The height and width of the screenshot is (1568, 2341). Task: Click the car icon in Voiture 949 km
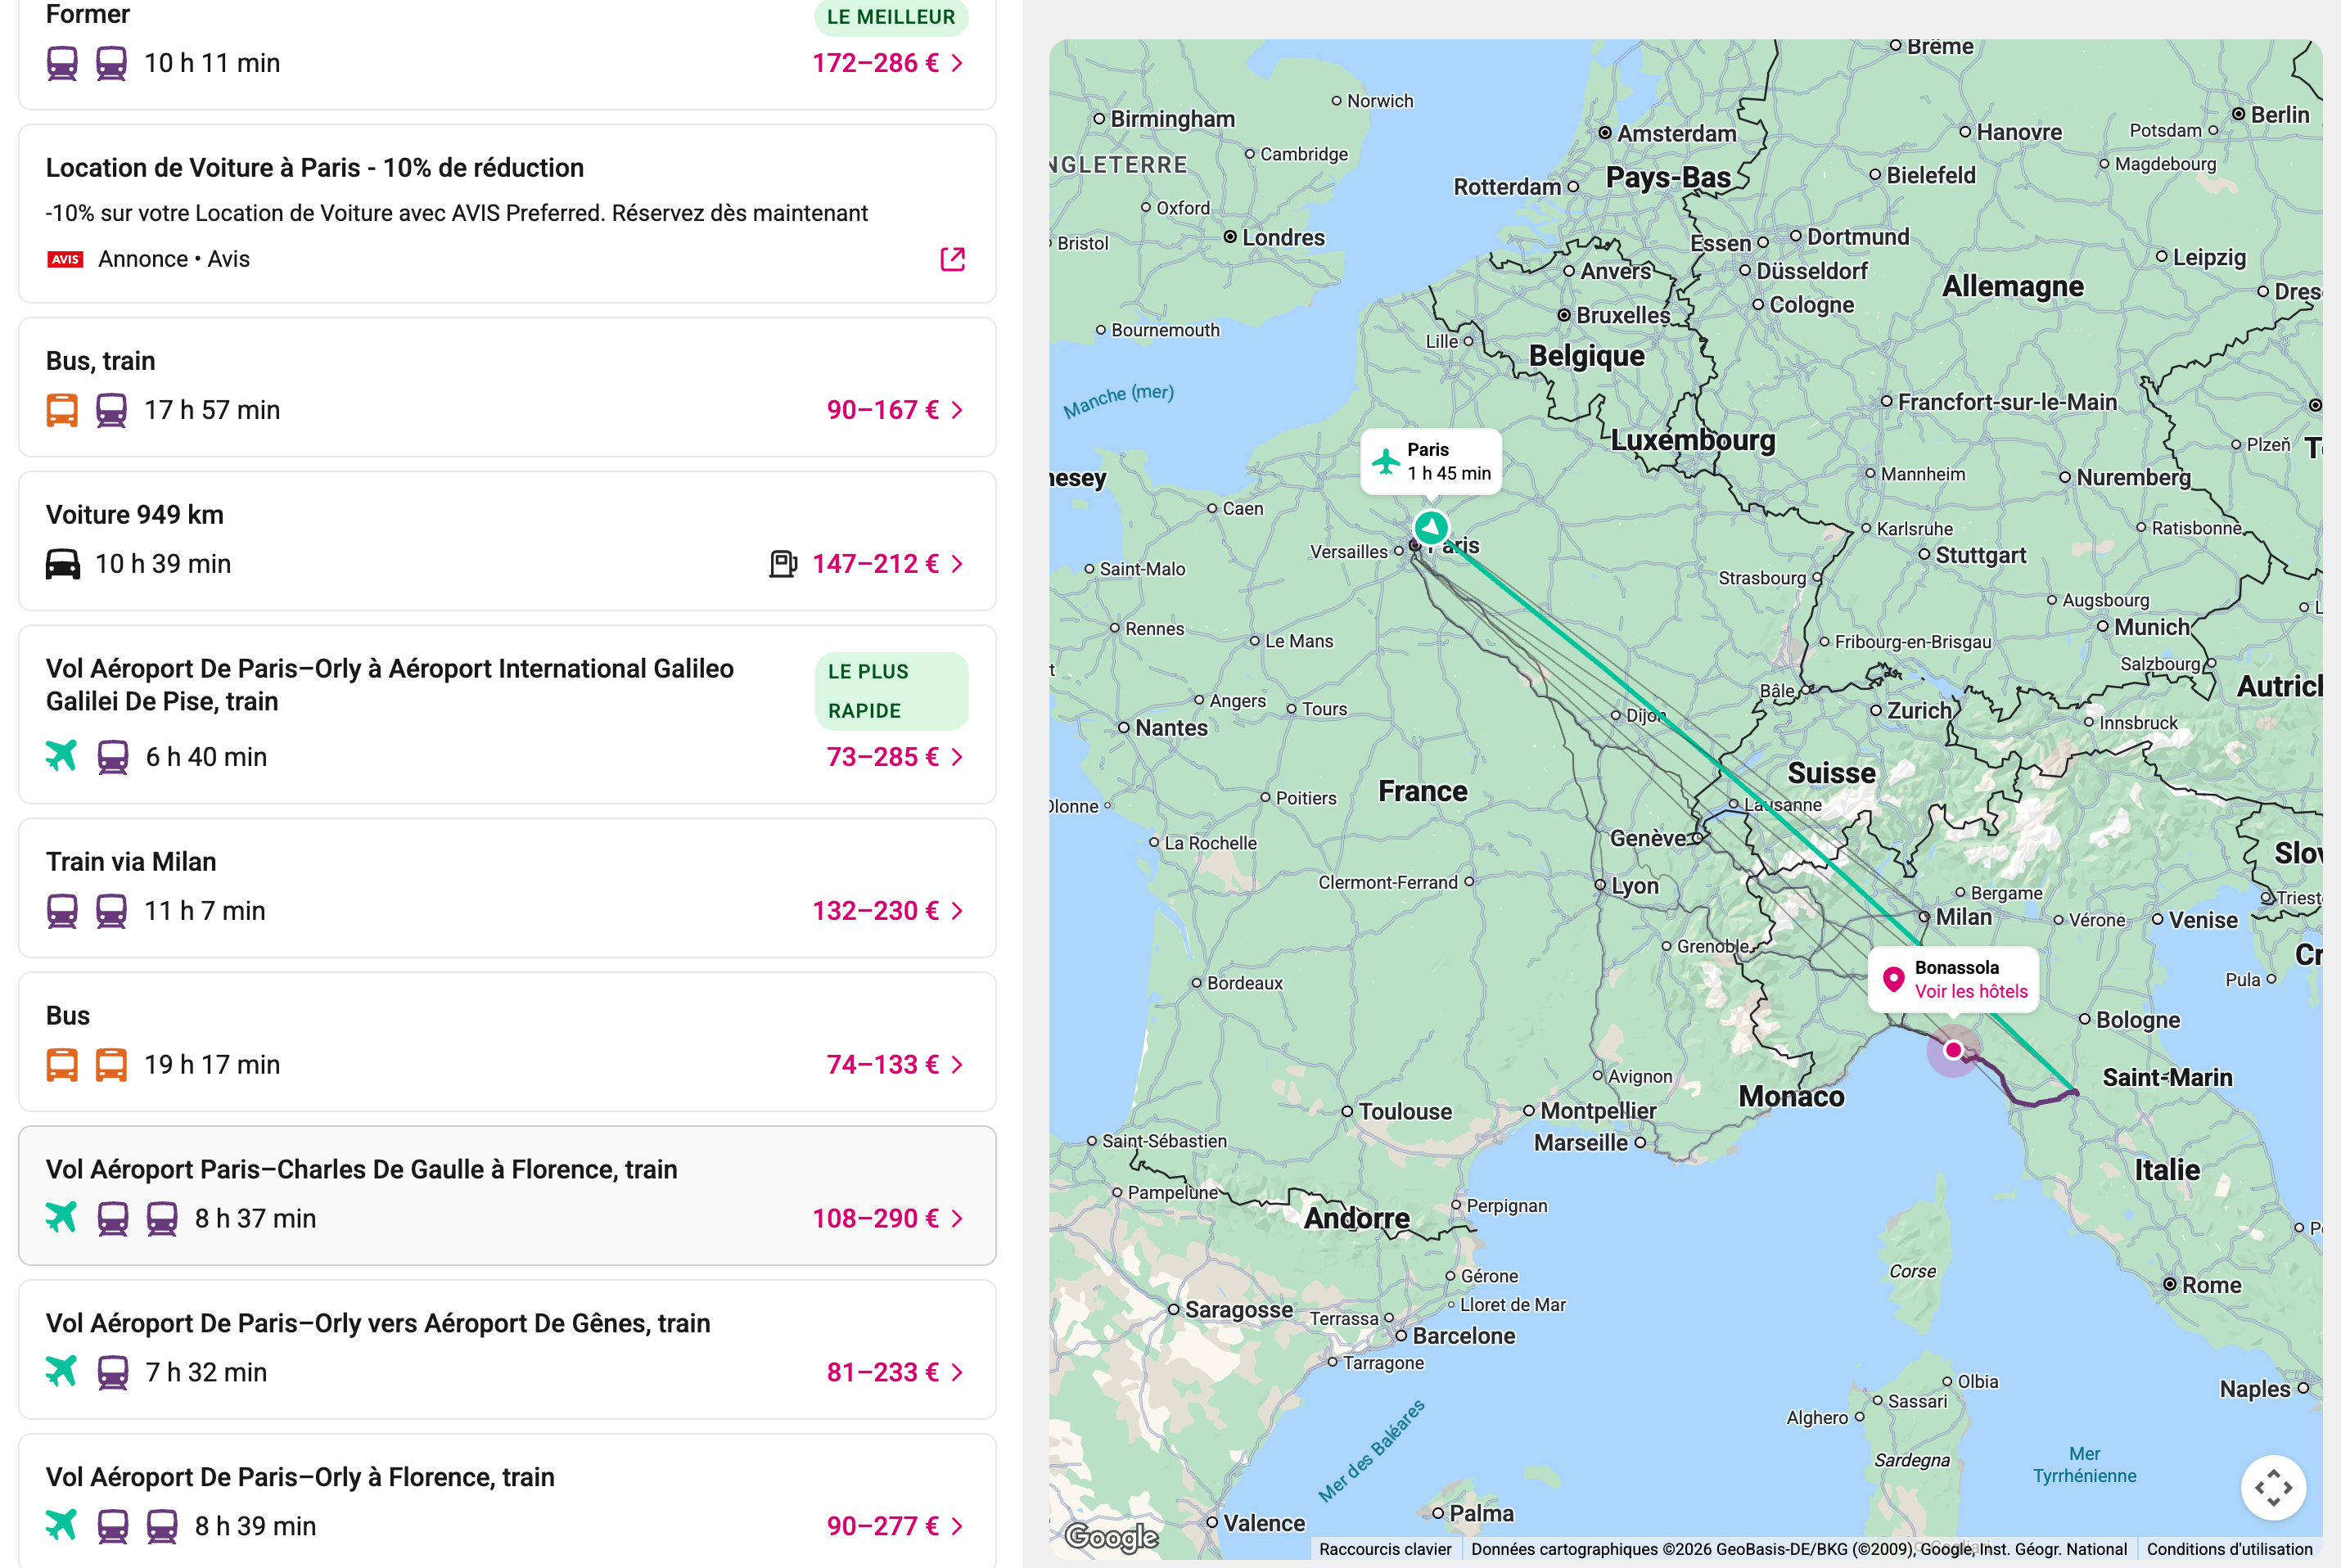tap(62, 564)
